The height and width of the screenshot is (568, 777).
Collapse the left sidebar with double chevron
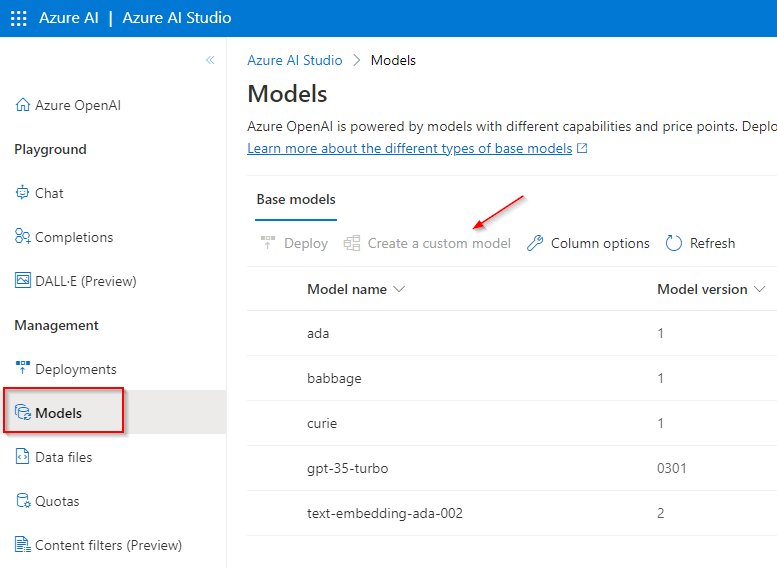coord(210,60)
